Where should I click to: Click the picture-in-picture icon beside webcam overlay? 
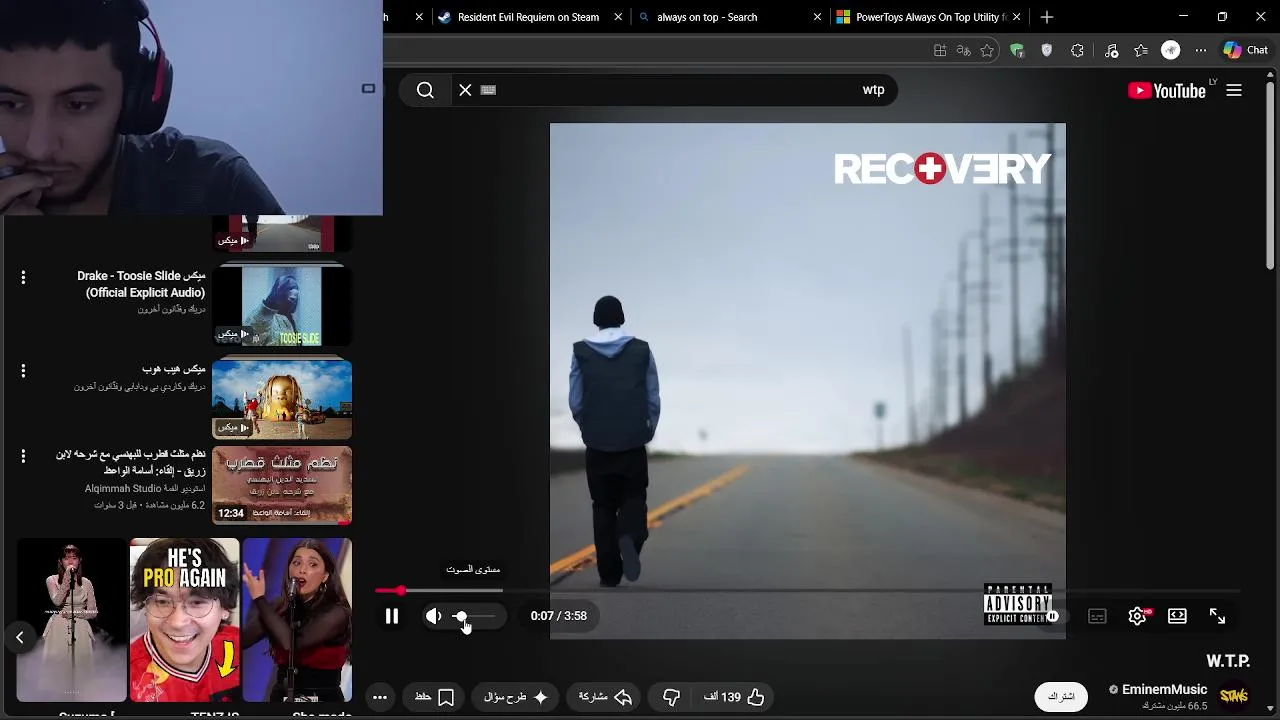coord(368,89)
